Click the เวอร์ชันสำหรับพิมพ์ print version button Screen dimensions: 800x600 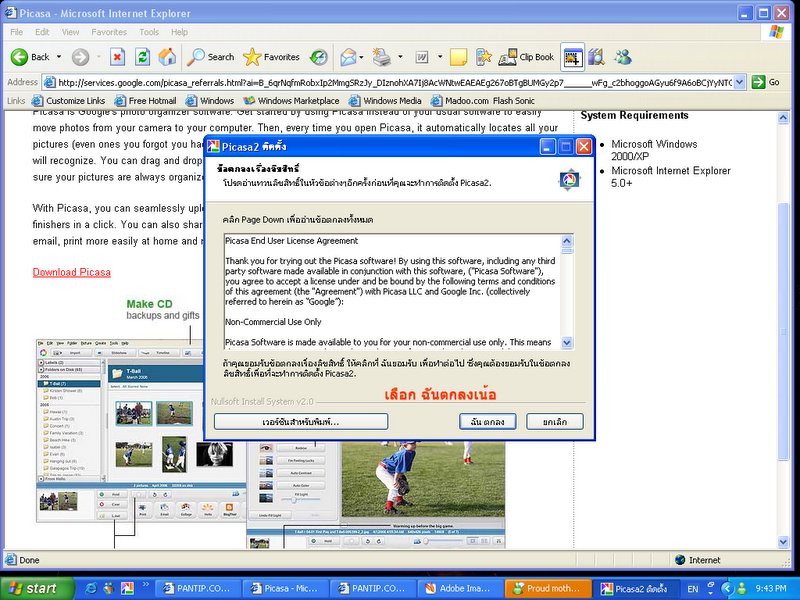pyautogui.click(x=301, y=421)
